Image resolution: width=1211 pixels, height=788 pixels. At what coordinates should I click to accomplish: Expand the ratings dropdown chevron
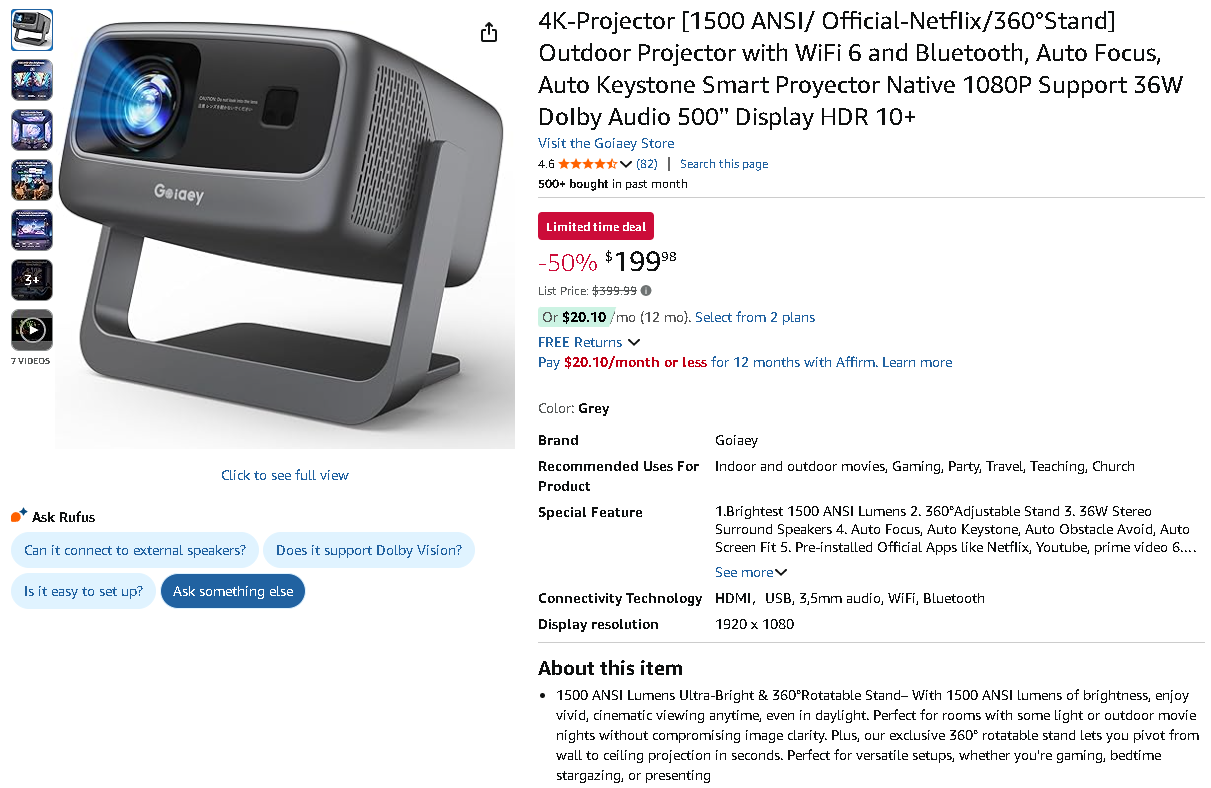coord(626,164)
